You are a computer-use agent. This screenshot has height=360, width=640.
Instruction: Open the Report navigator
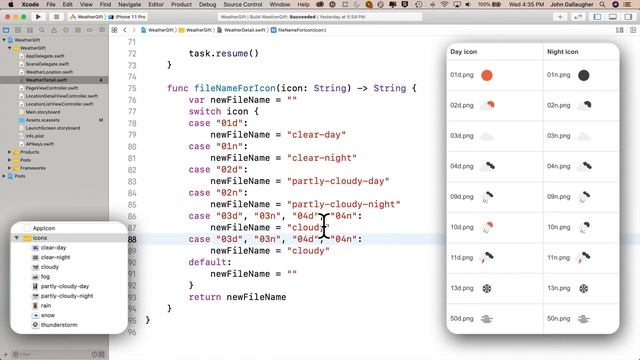102,30
